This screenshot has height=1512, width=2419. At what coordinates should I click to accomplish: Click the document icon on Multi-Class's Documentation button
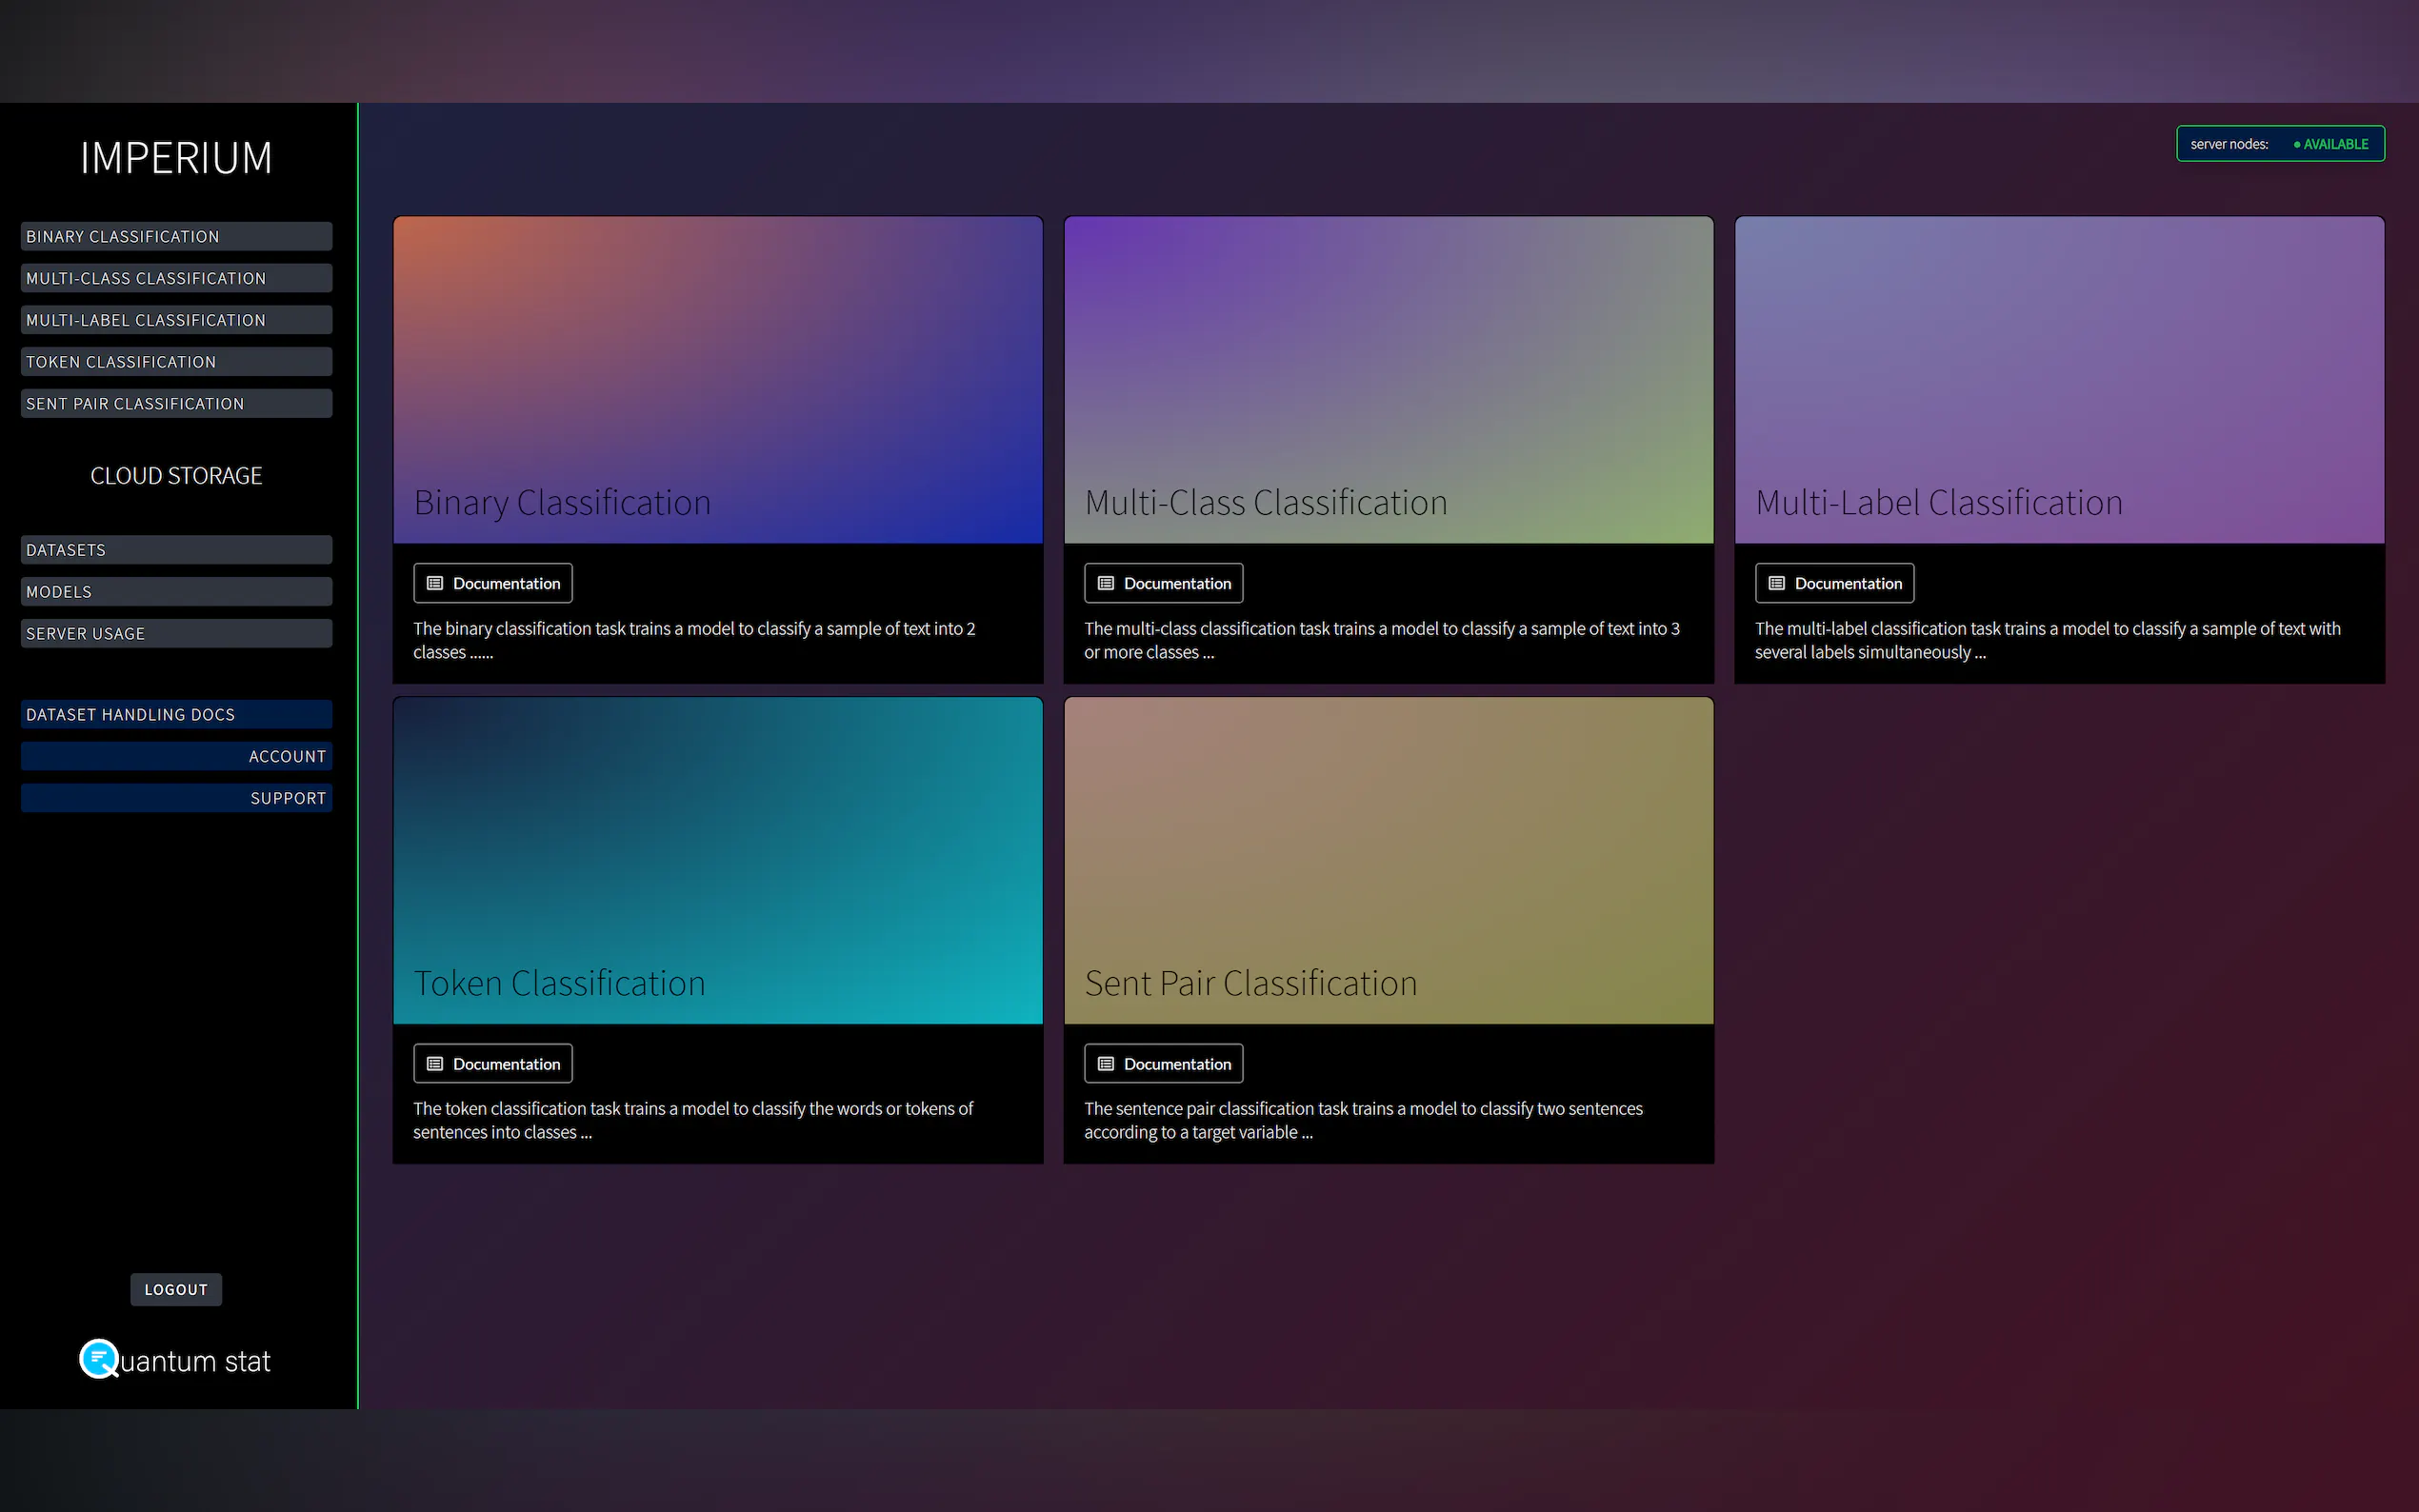1106,583
